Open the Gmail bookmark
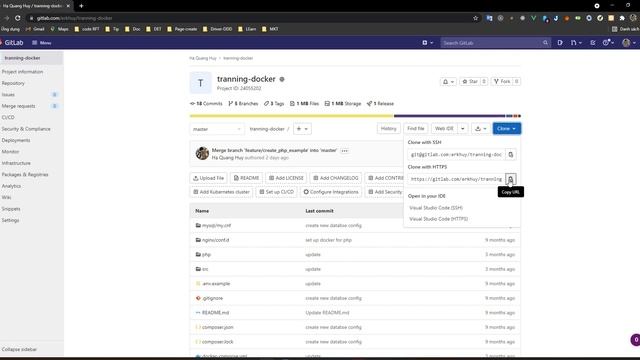 (x=35, y=29)
